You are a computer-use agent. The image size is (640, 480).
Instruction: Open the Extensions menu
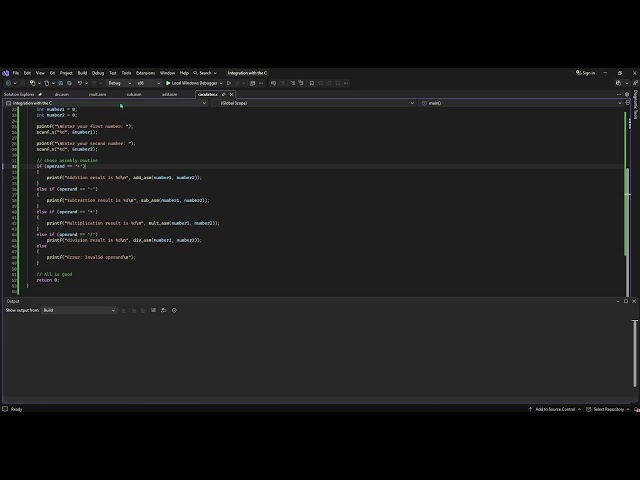click(145, 73)
